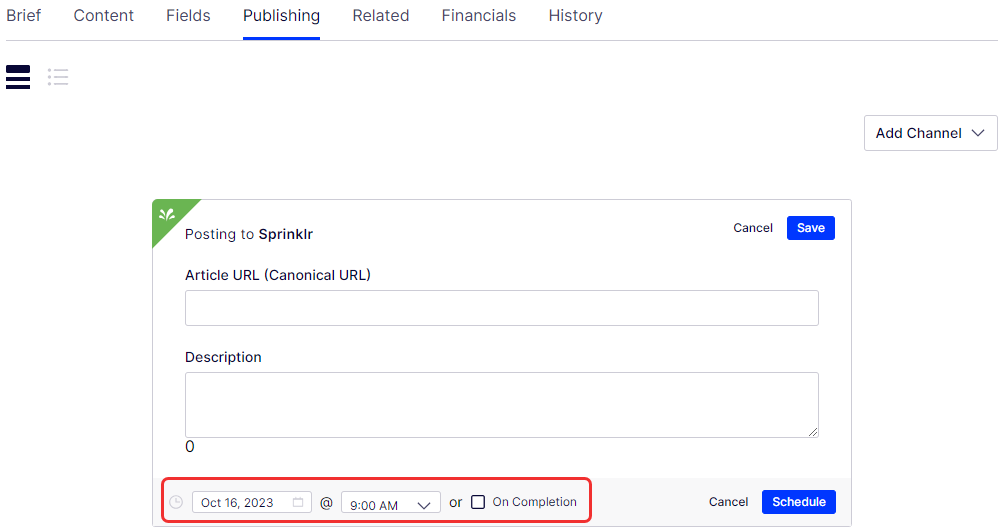Open the Oct 16, 2023 date picker

pos(240,502)
